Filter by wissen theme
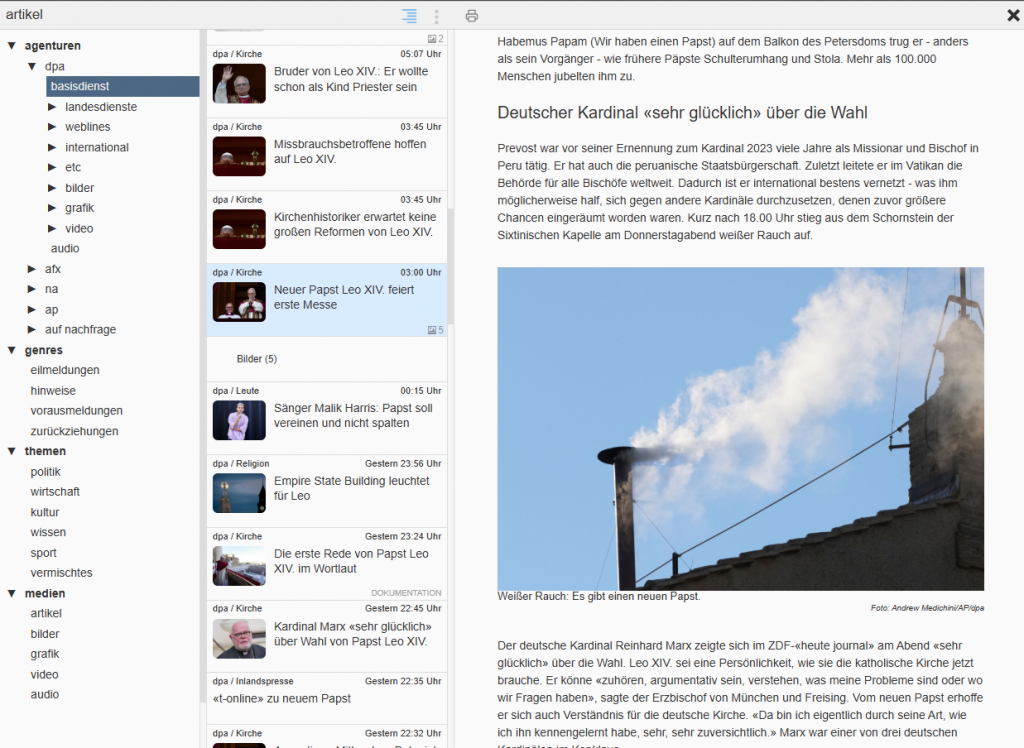This screenshot has width=1024, height=748. point(48,532)
